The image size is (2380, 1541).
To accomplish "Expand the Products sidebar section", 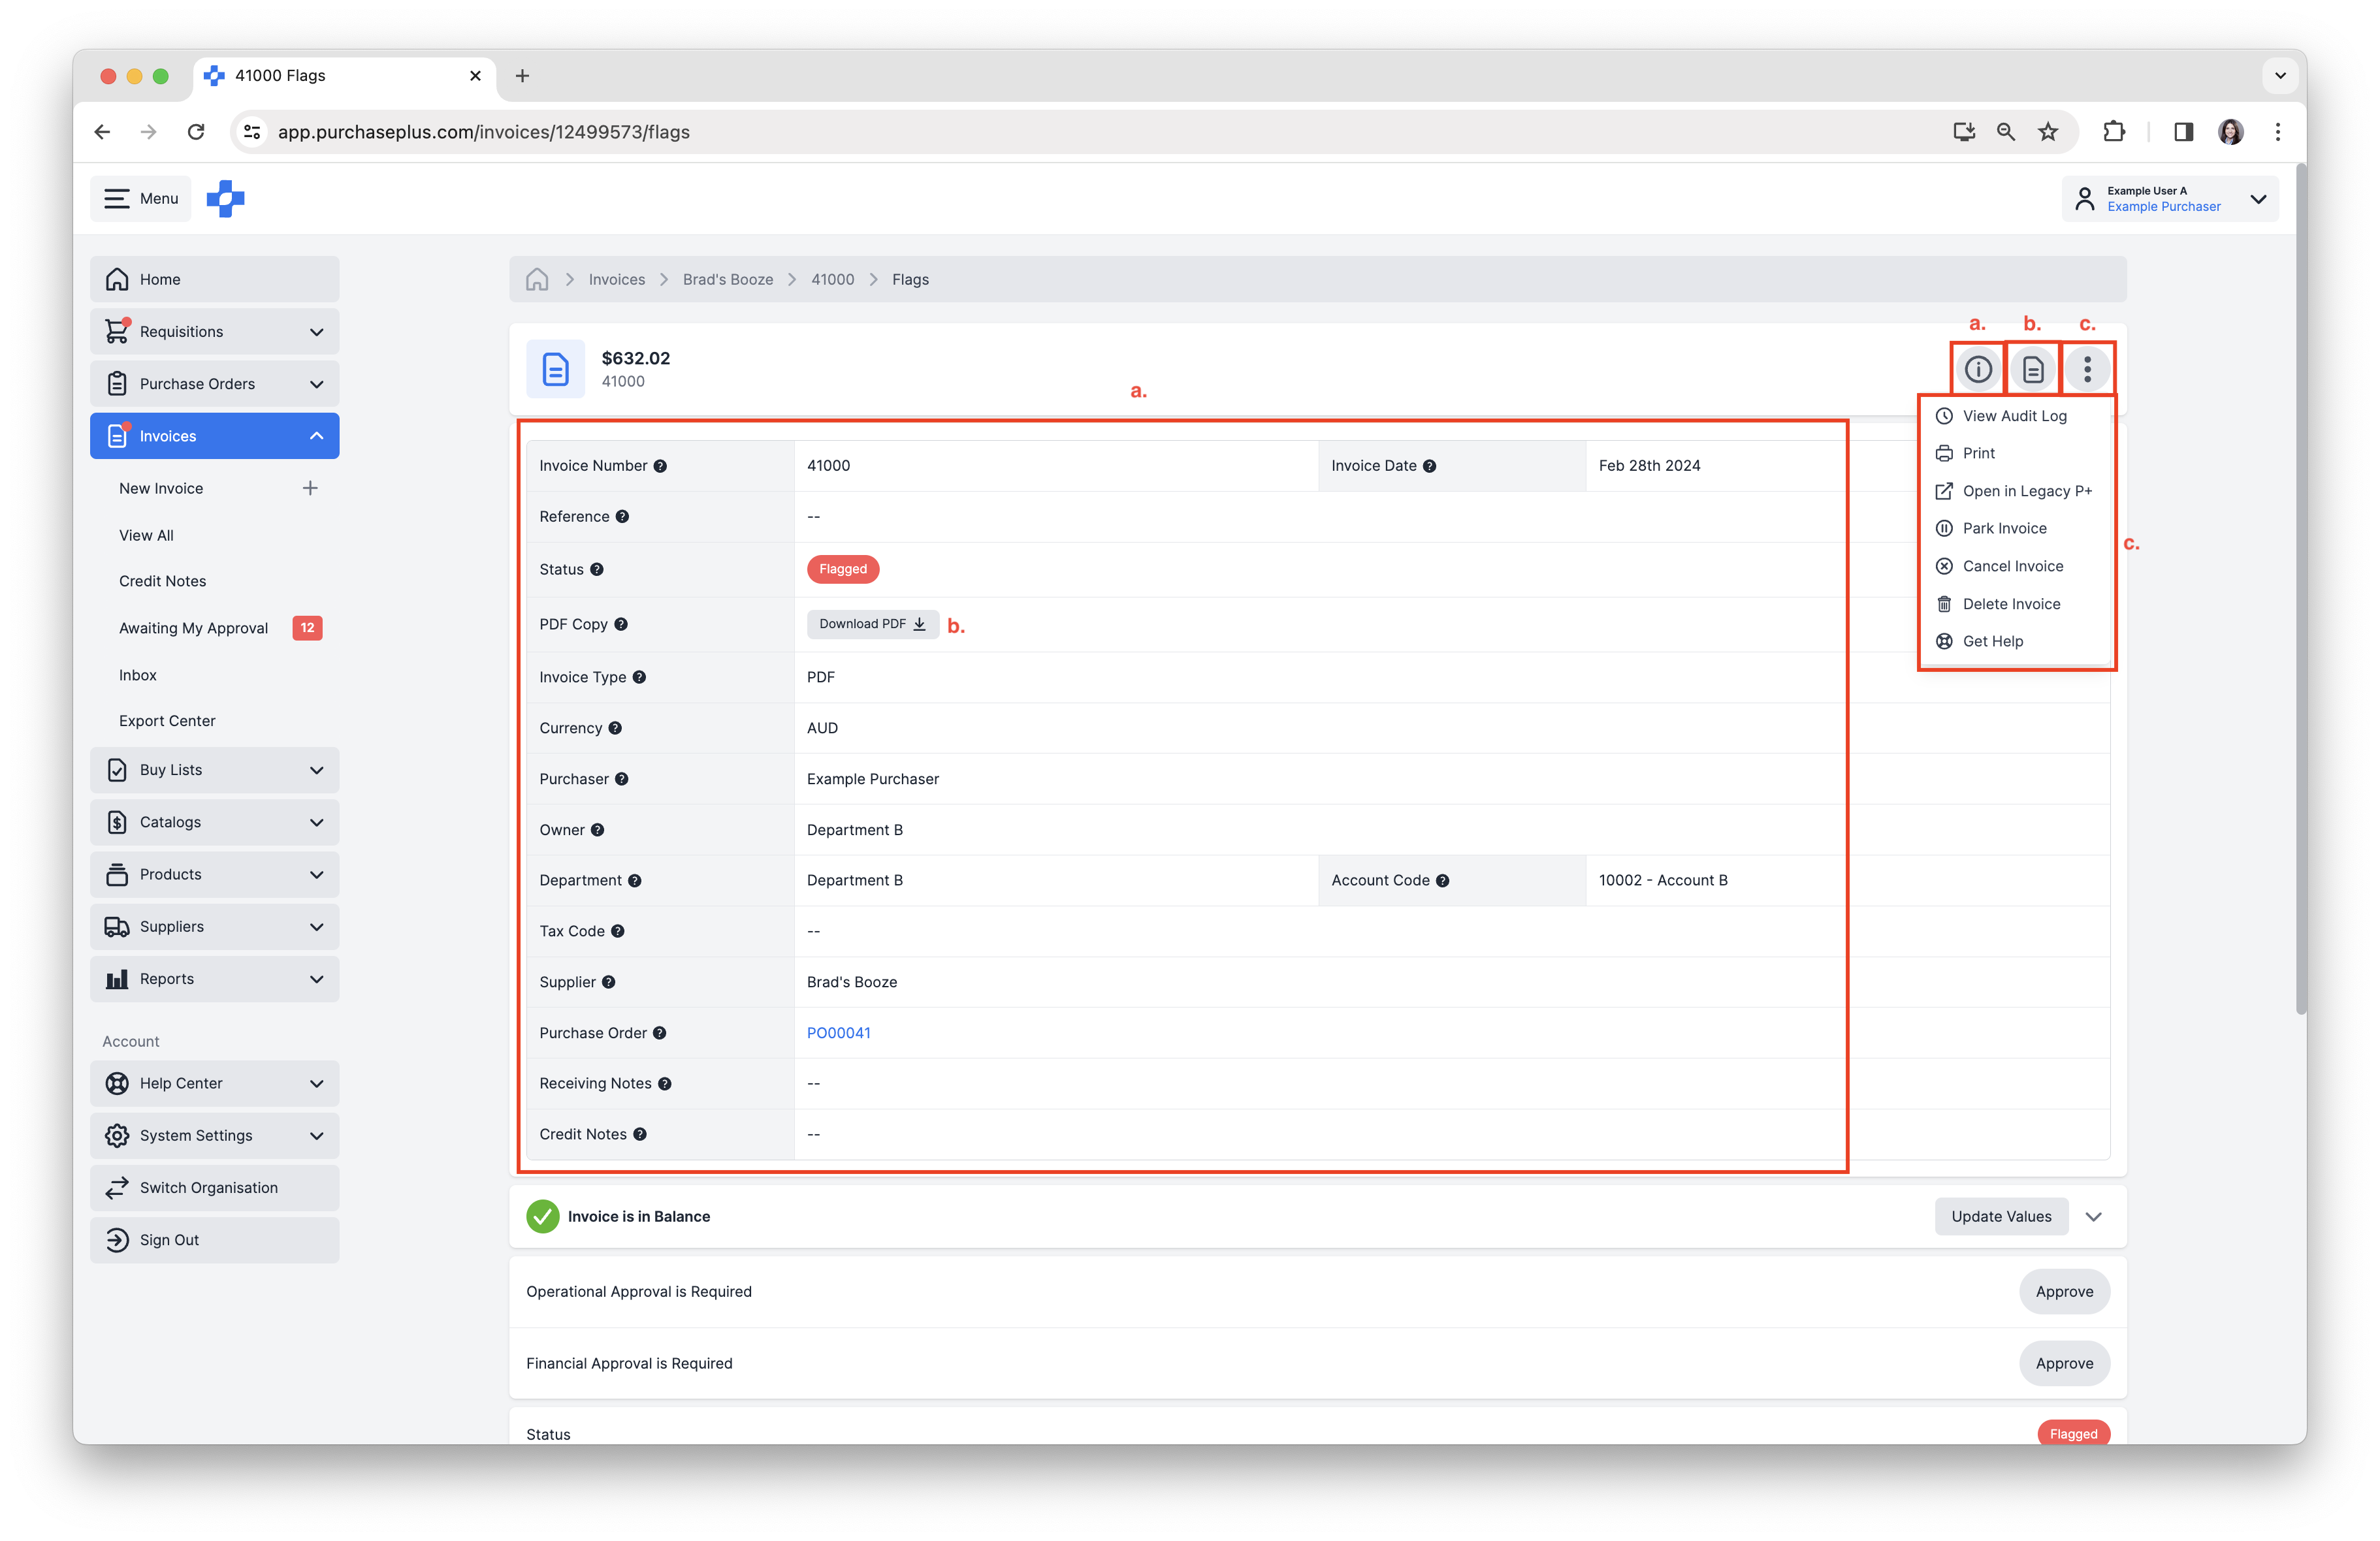I will point(214,874).
